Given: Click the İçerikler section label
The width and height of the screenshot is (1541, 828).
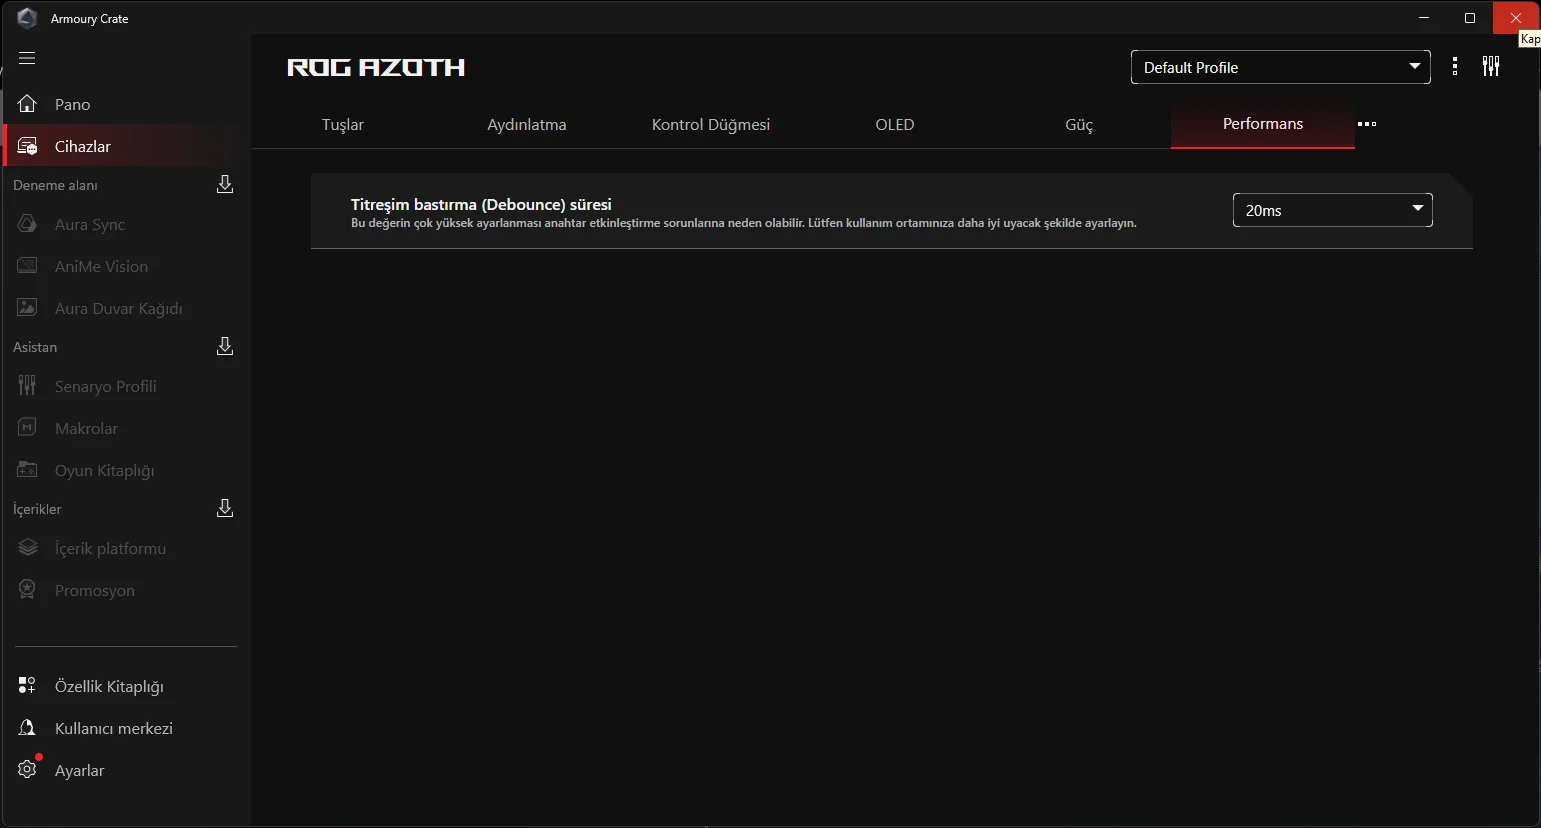Looking at the screenshot, I should click(x=37, y=509).
